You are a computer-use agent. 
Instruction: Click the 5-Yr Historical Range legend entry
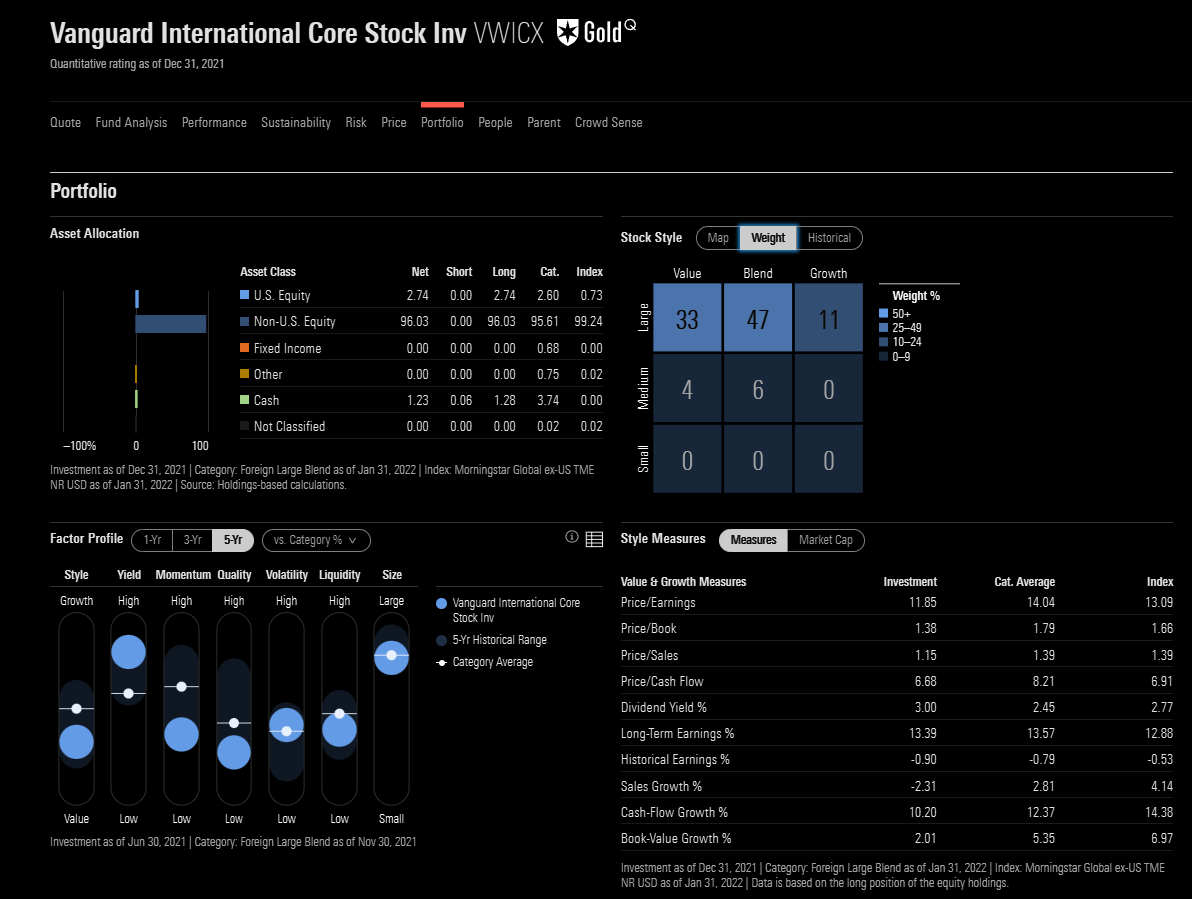(x=491, y=640)
